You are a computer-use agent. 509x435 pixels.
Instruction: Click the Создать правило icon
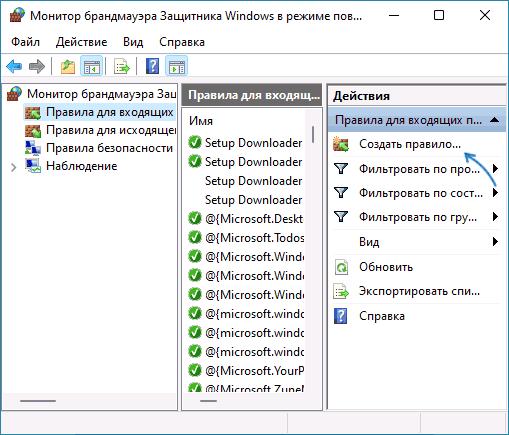341,144
